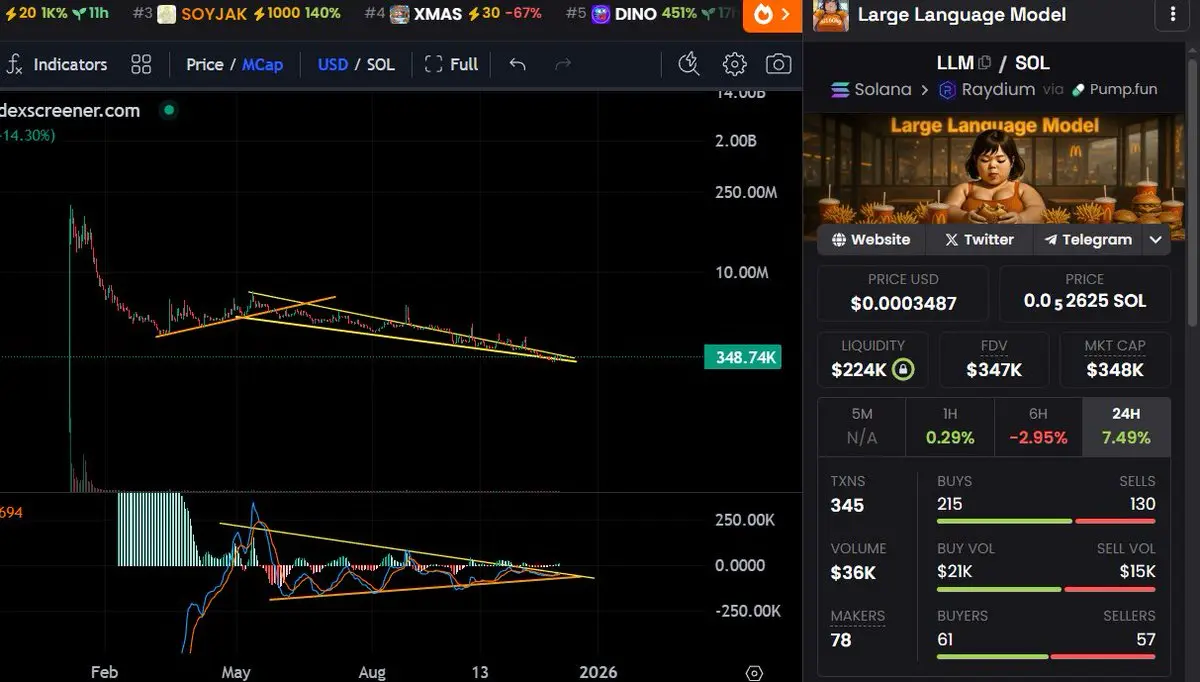Switch chart to MCap view
The image size is (1200, 682).
262,64
